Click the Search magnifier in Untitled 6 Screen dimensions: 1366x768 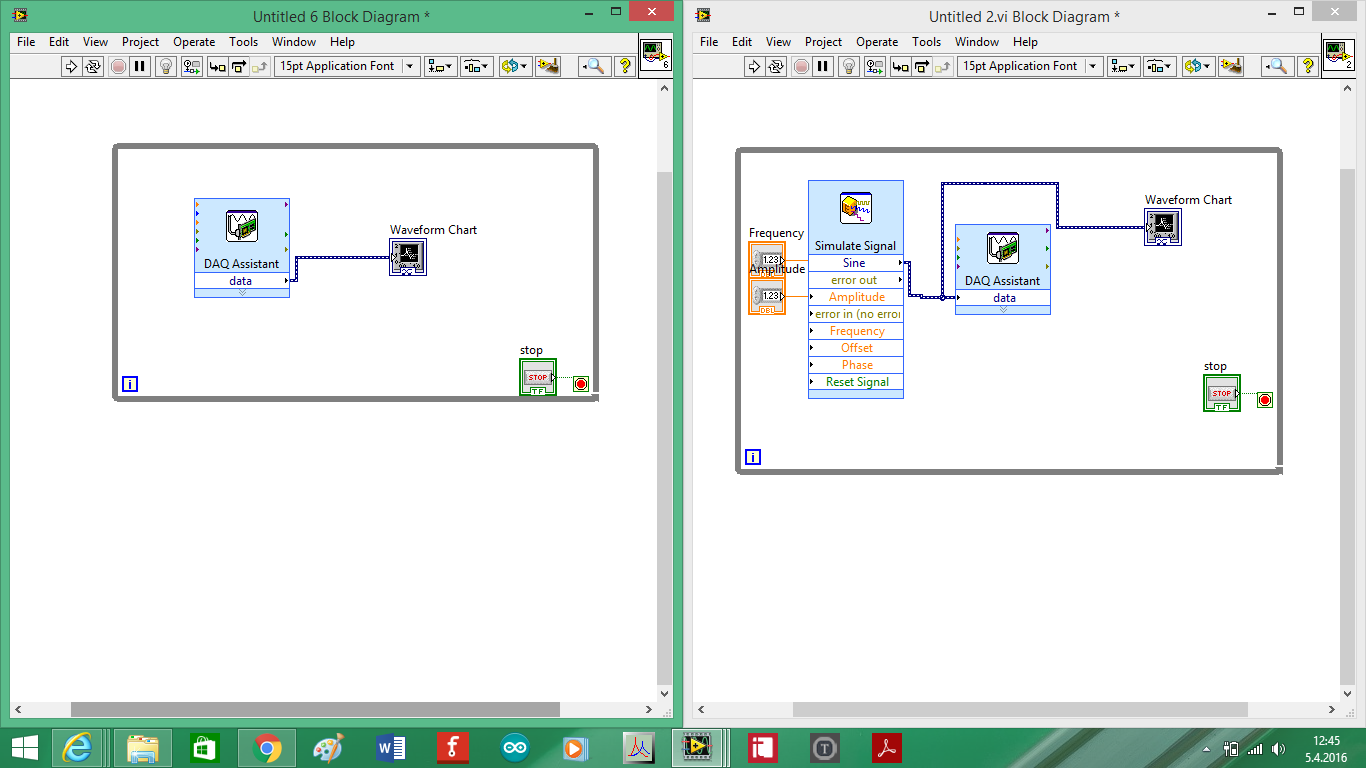[594, 66]
